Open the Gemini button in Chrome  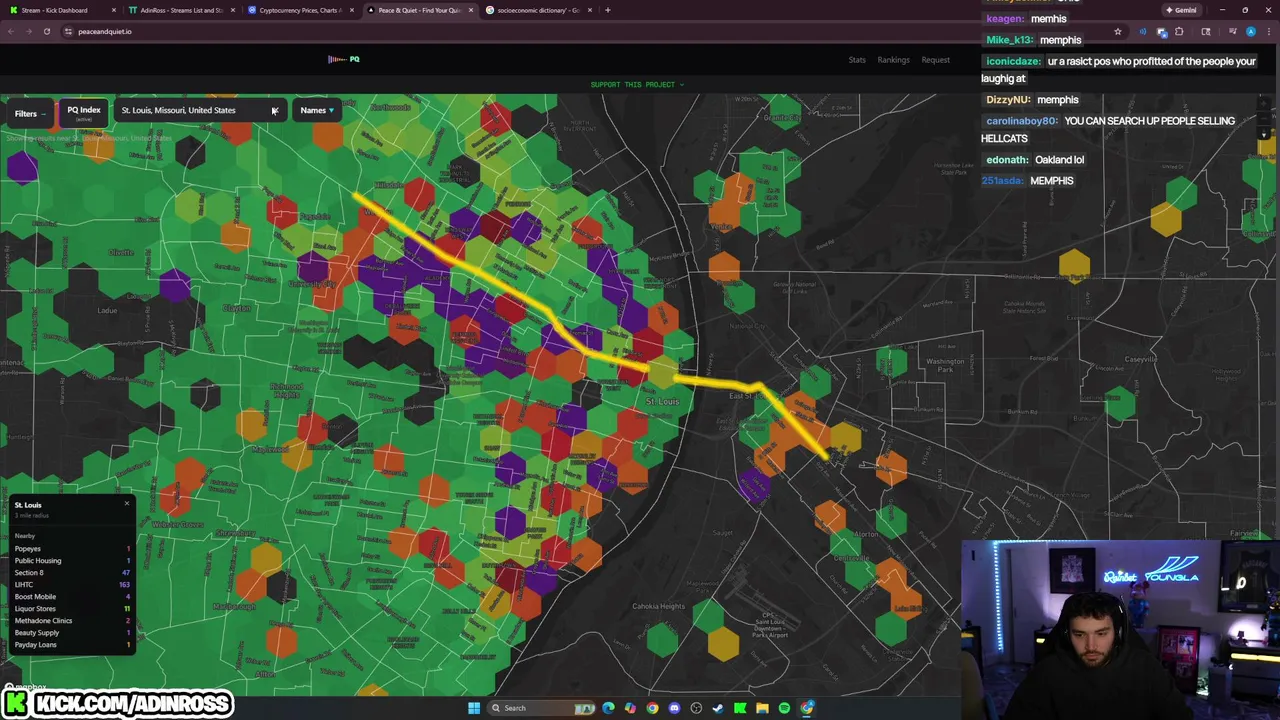click(1182, 10)
